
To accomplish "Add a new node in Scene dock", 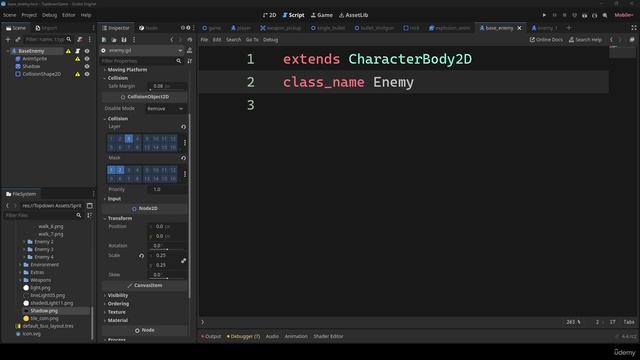I will coord(8,40).
